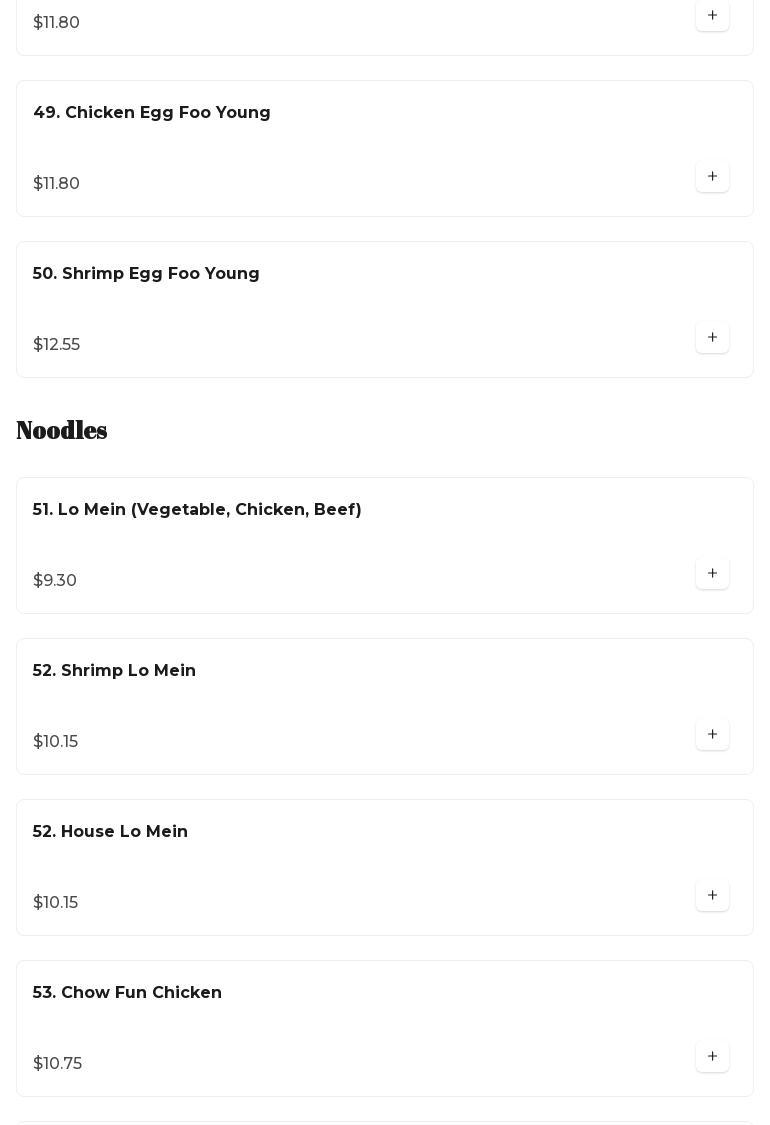Add Chow Fun Chicken via plus icon

coord(712,1057)
